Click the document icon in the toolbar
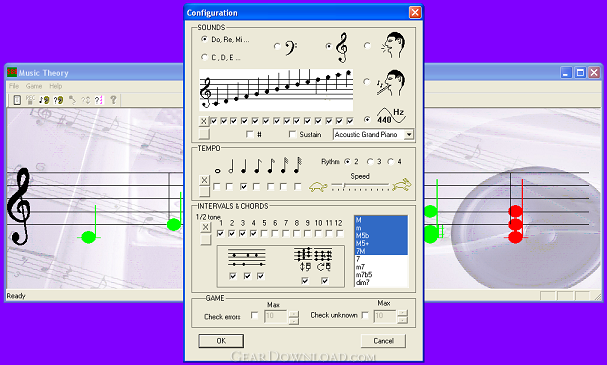The height and width of the screenshot is (365, 607). [17, 100]
